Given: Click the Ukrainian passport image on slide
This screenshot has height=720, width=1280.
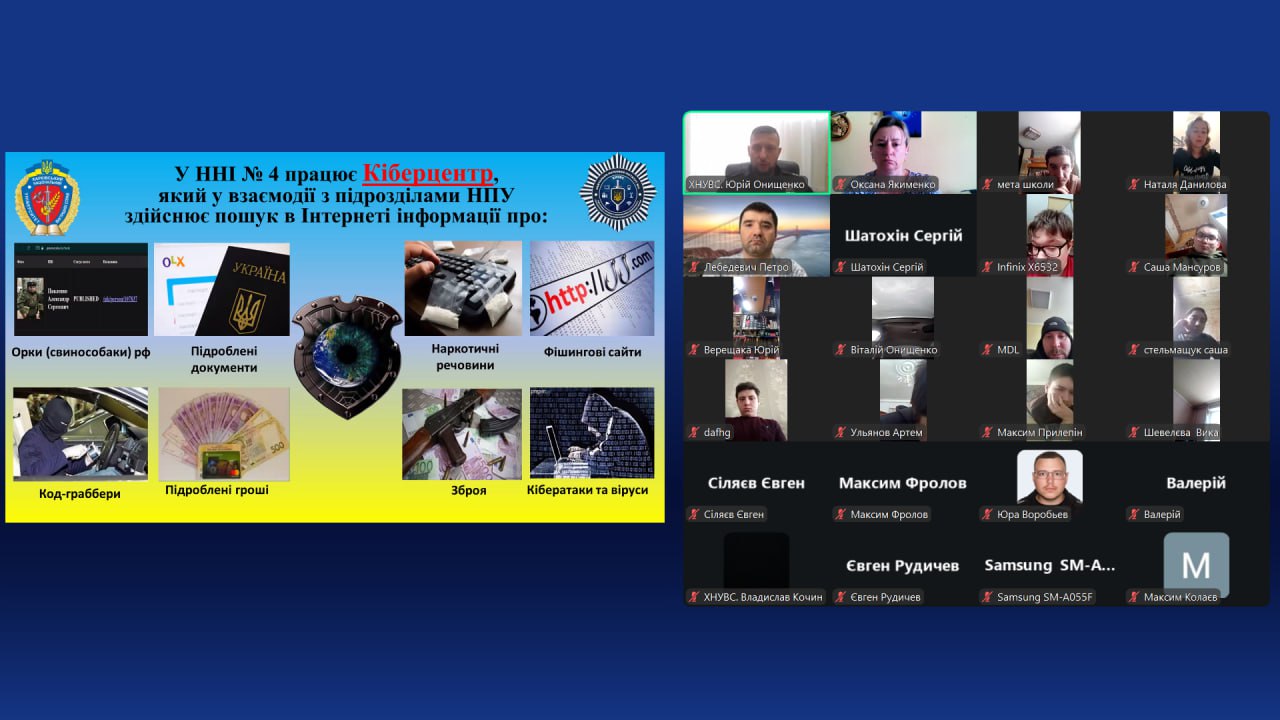Looking at the screenshot, I should [222, 288].
